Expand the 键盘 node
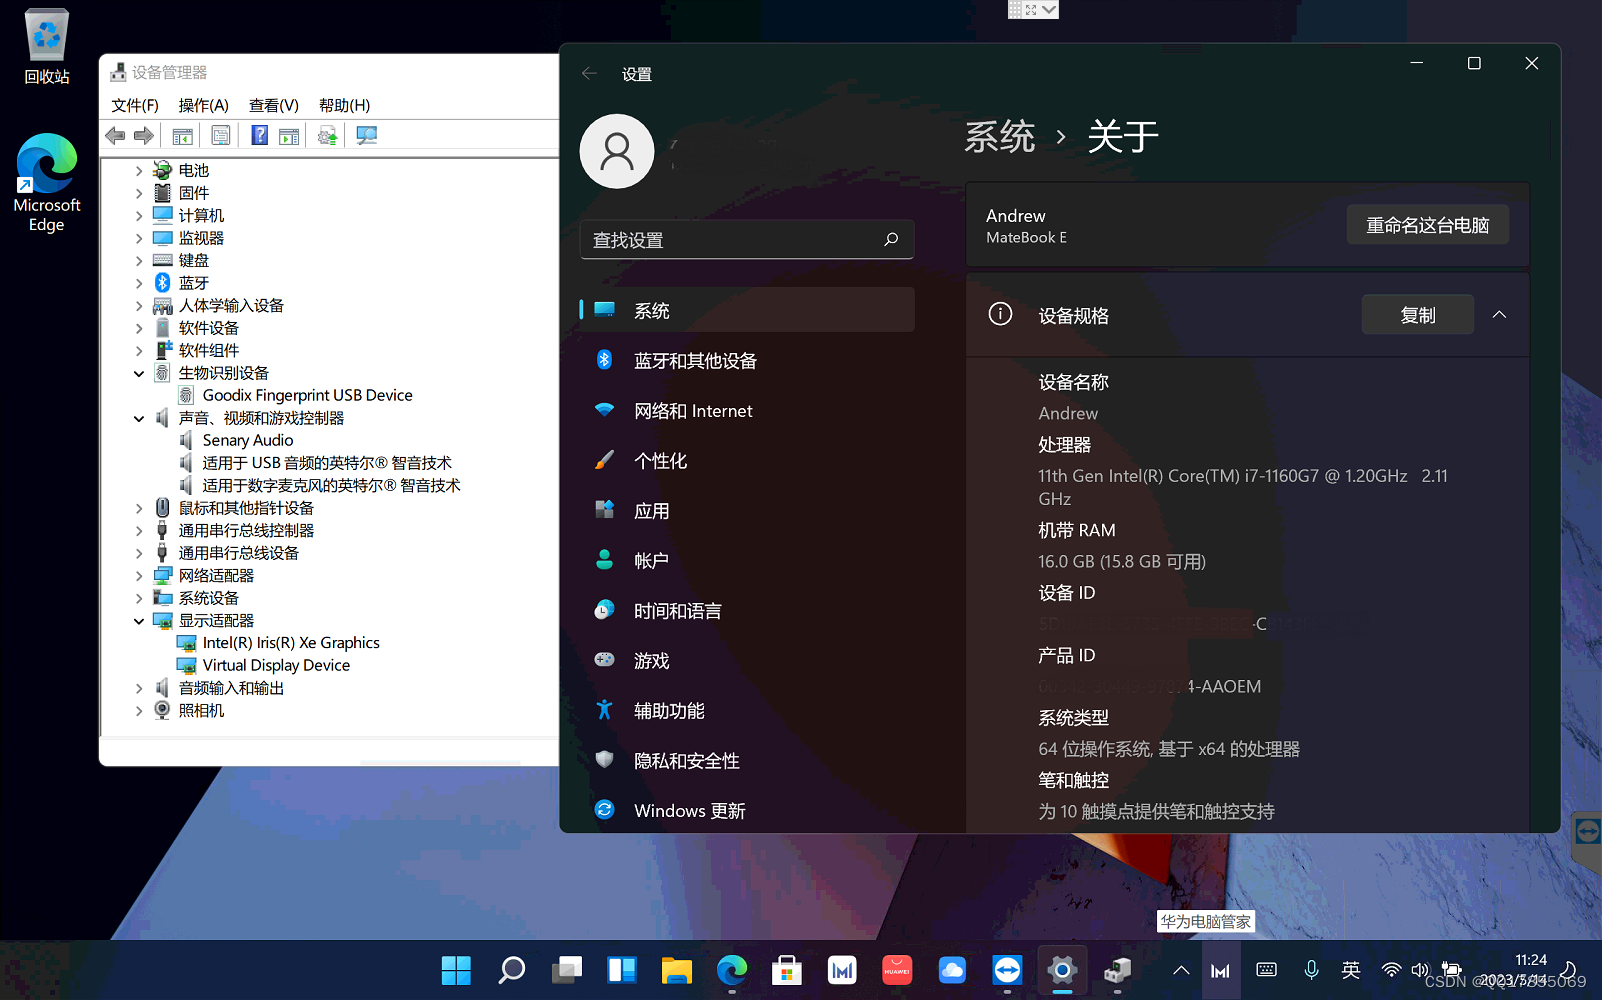This screenshot has width=1602, height=1000. pos(139,261)
